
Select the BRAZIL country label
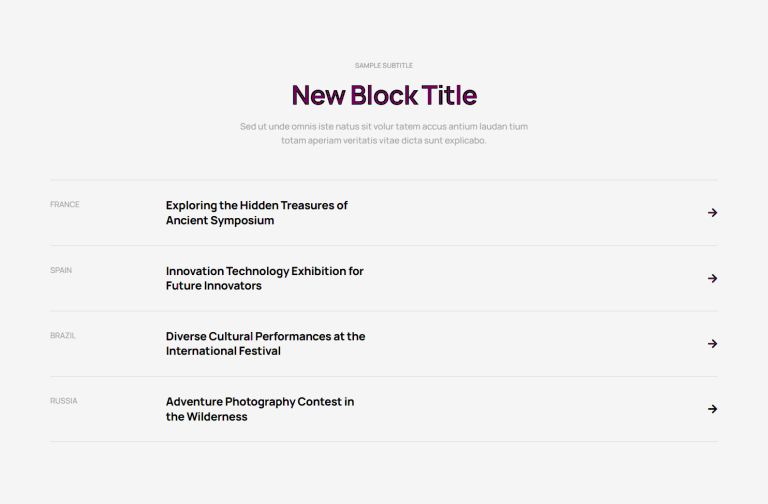pos(63,336)
